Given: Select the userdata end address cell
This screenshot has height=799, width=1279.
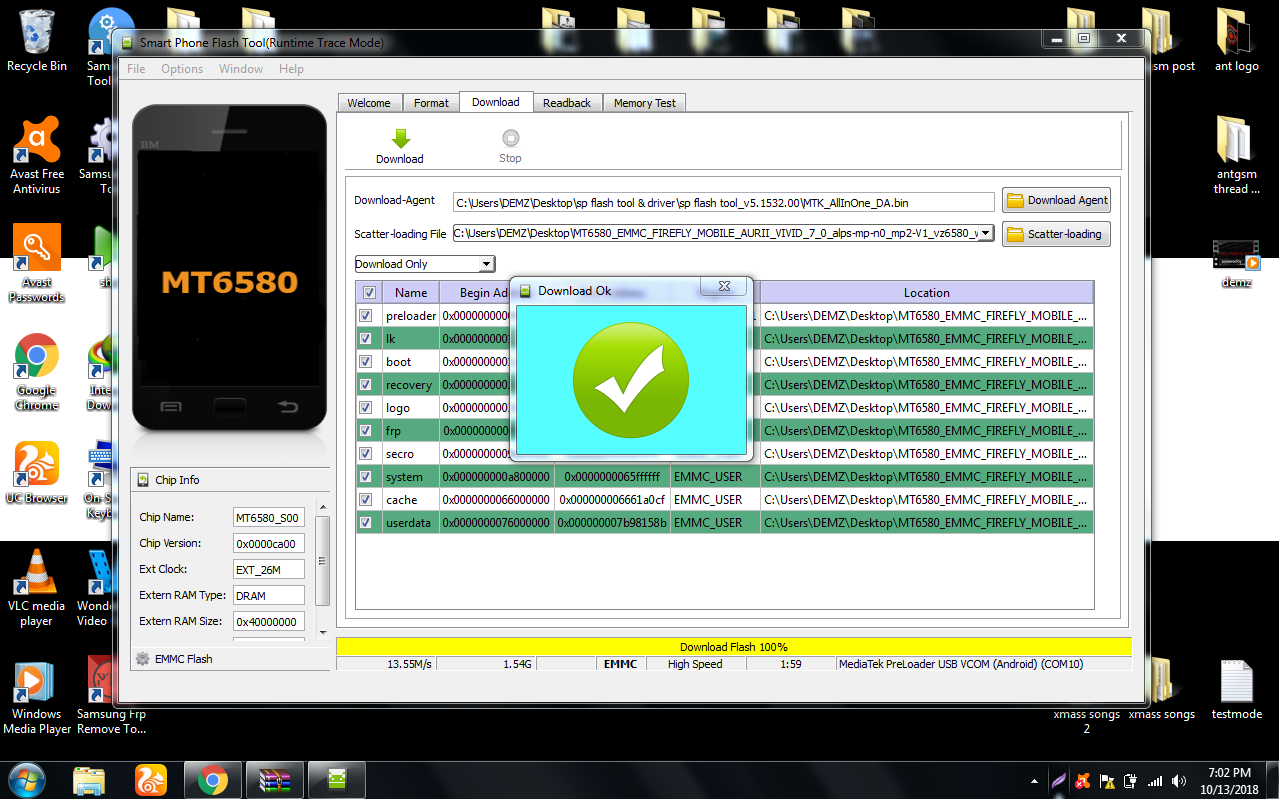Looking at the screenshot, I should [612, 523].
